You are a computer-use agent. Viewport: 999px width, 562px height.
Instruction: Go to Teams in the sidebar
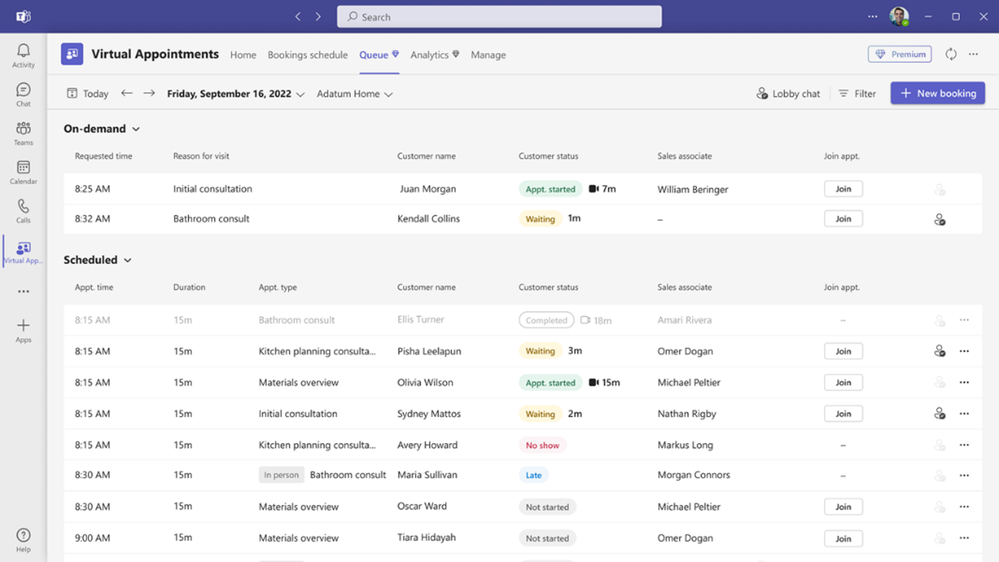pyautogui.click(x=23, y=133)
